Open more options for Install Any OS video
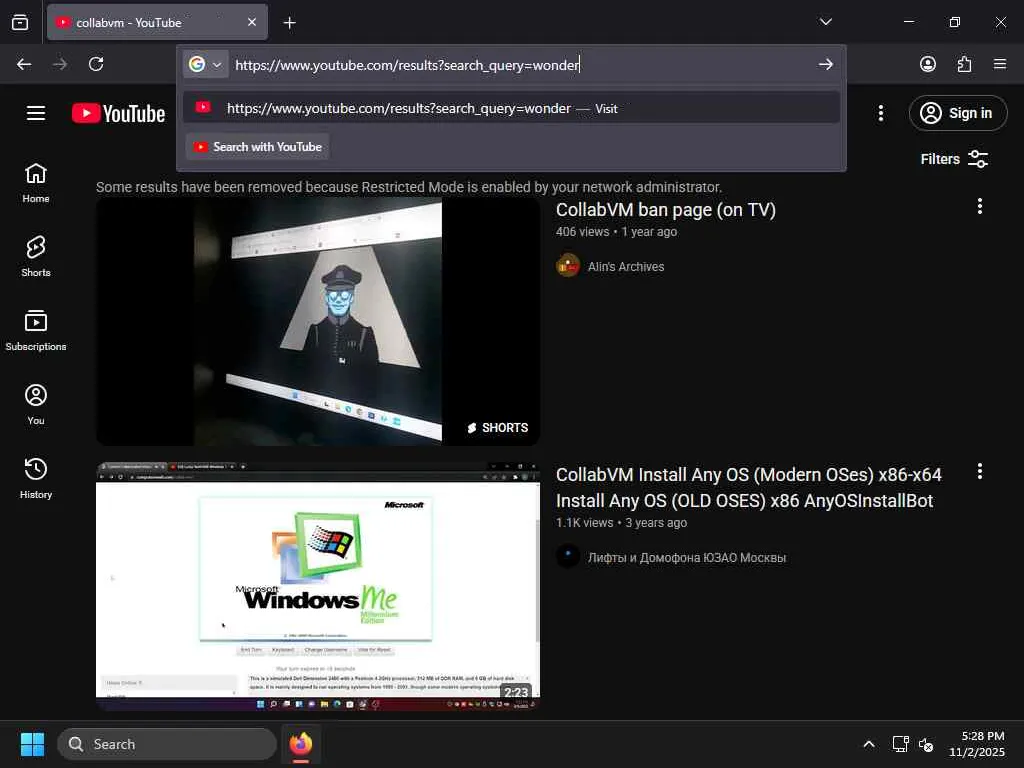 (x=979, y=472)
